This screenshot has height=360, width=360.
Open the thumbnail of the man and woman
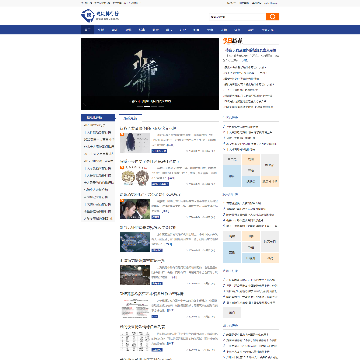point(135,209)
